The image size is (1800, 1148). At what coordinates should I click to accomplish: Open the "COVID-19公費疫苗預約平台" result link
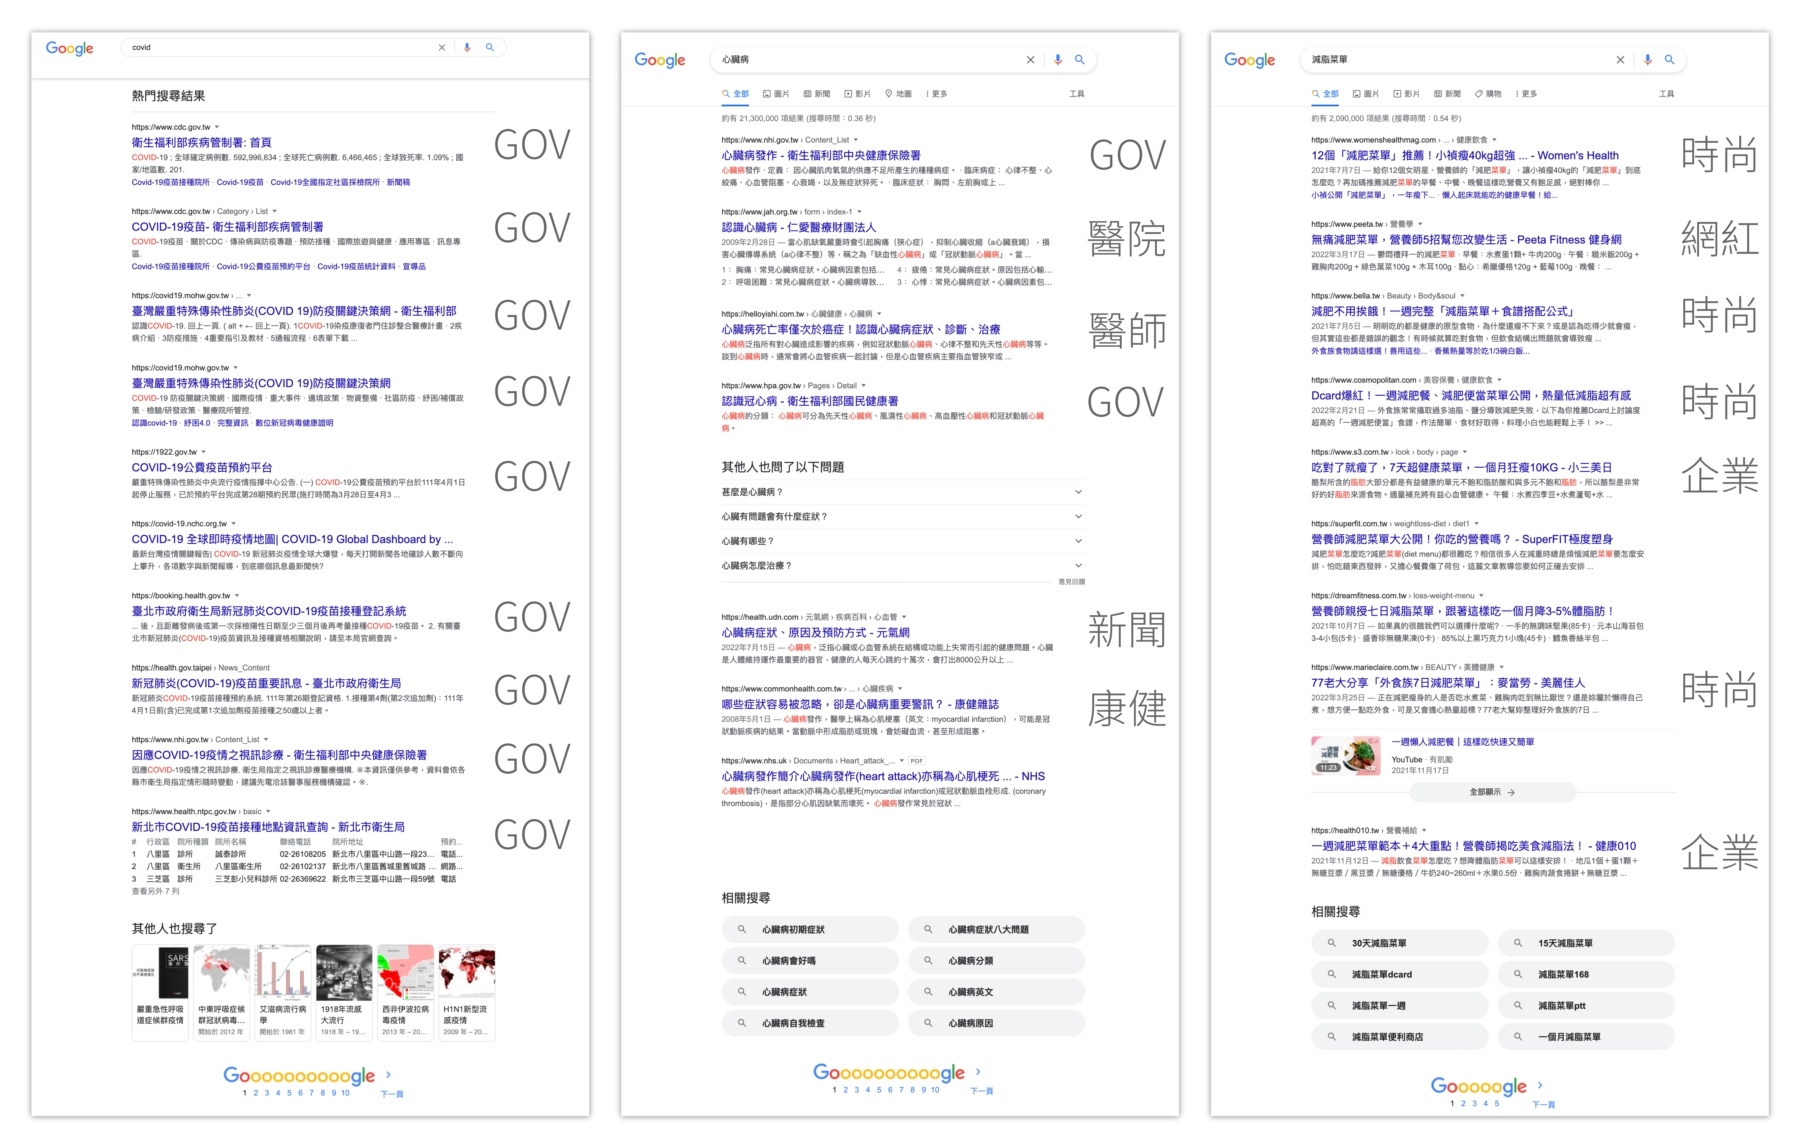click(x=202, y=467)
